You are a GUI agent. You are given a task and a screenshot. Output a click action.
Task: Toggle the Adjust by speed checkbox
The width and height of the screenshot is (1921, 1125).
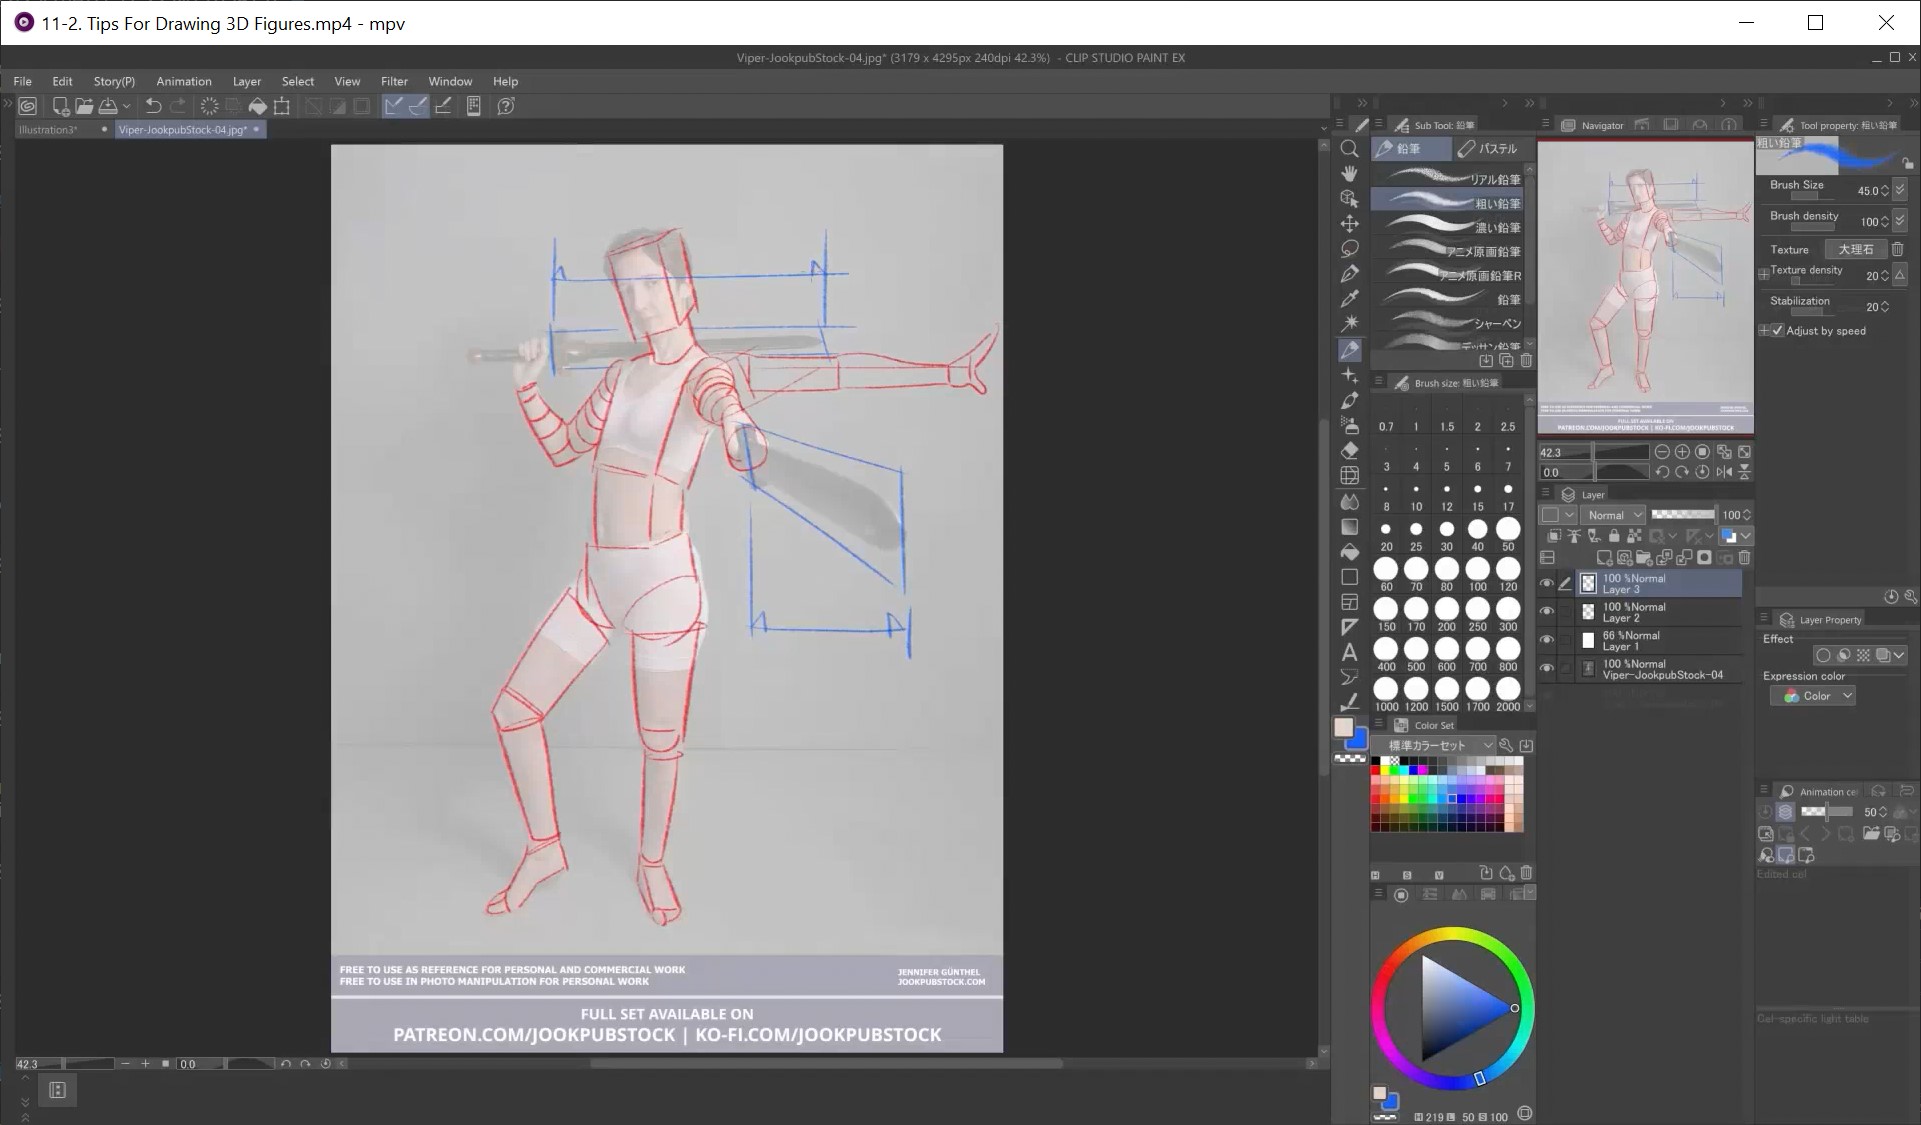tap(1777, 331)
